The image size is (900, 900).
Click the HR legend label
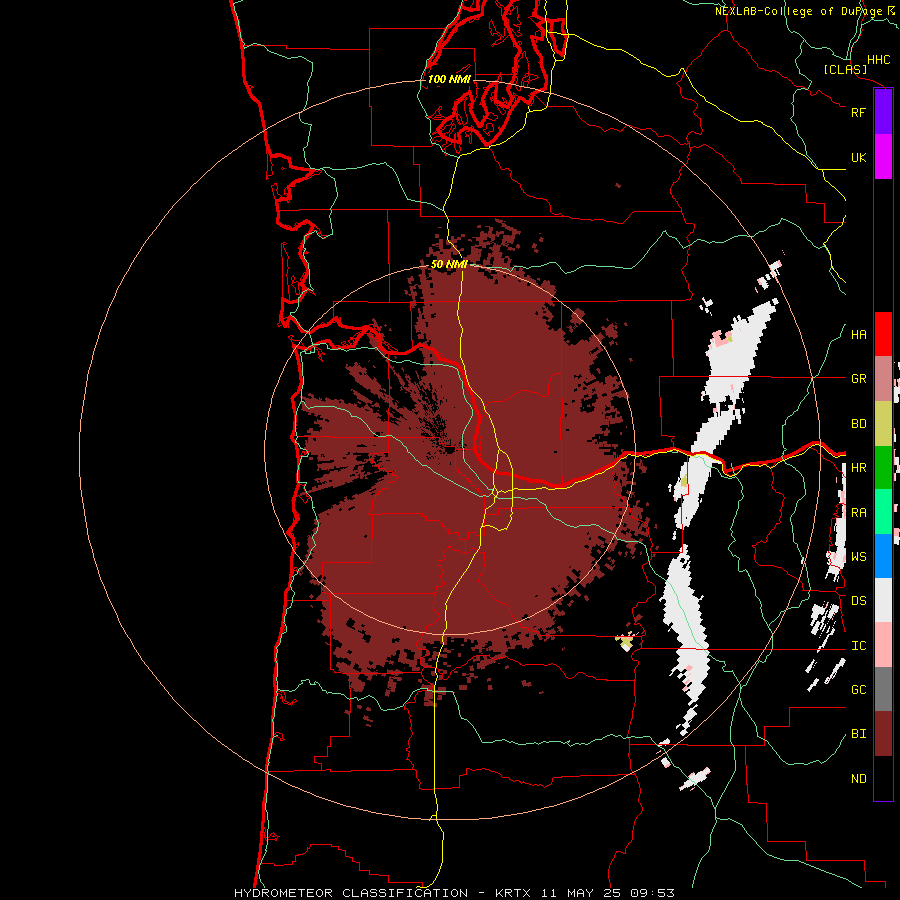click(x=858, y=468)
